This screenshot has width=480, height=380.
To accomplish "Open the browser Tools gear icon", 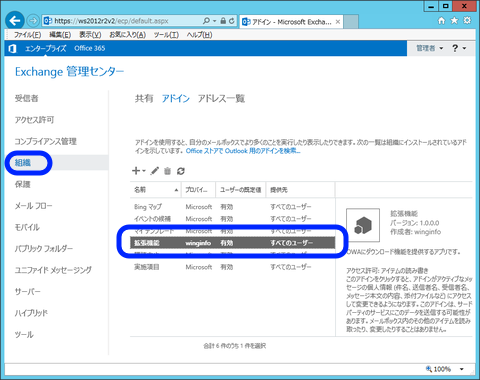I will pos(467,20).
